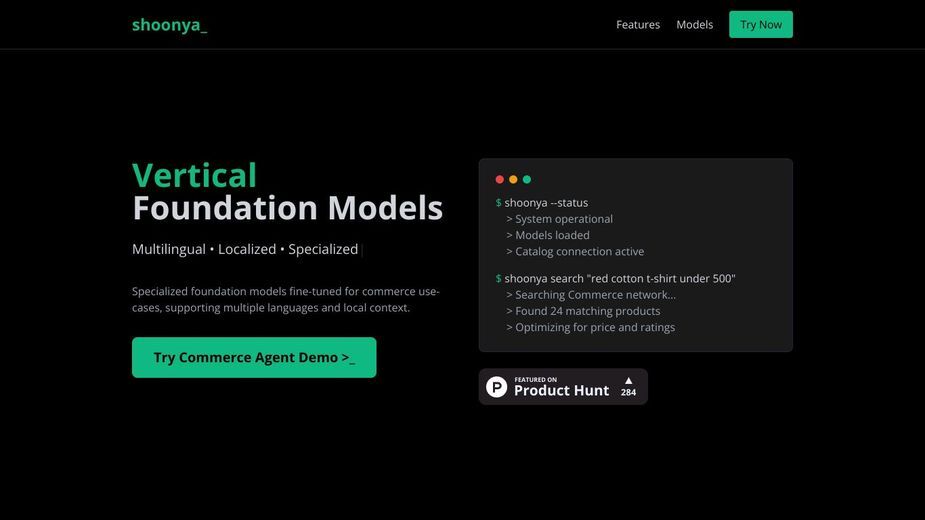Launch the Try Commerce Agent Demo button
The image size is (925, 520).
(x=254, y=357)
